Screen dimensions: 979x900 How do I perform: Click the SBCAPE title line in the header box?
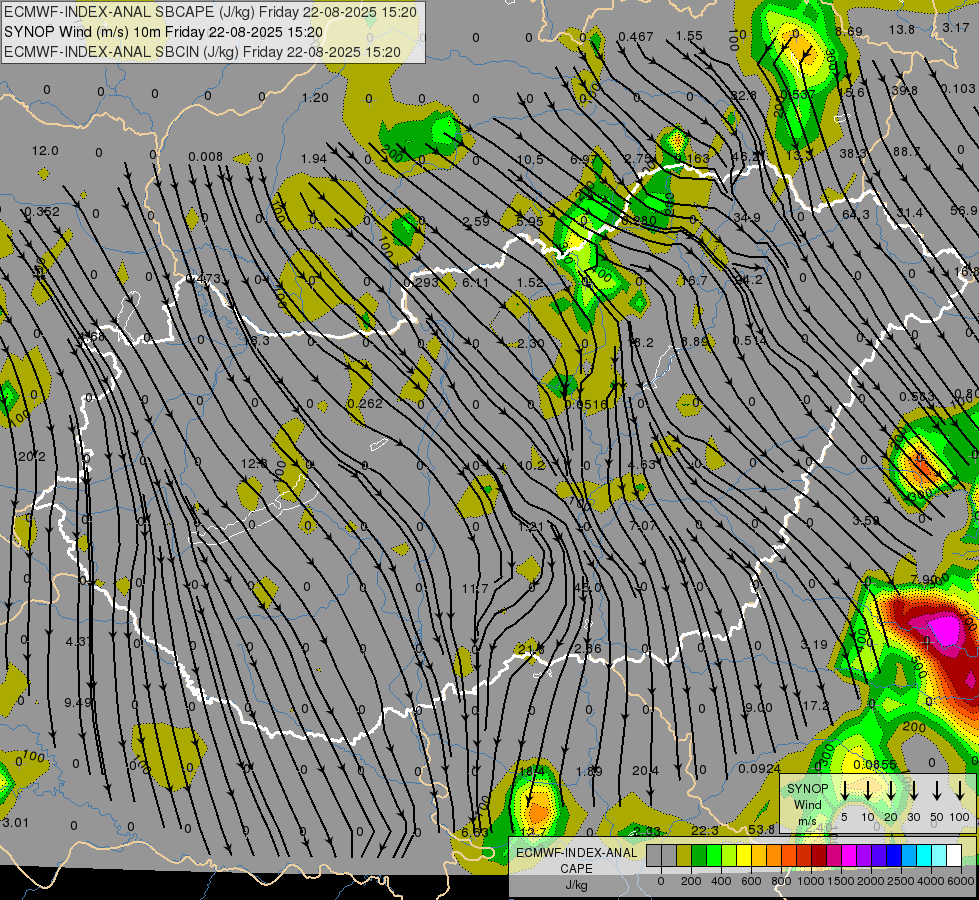pyautogui.click(x=210, y=12)
